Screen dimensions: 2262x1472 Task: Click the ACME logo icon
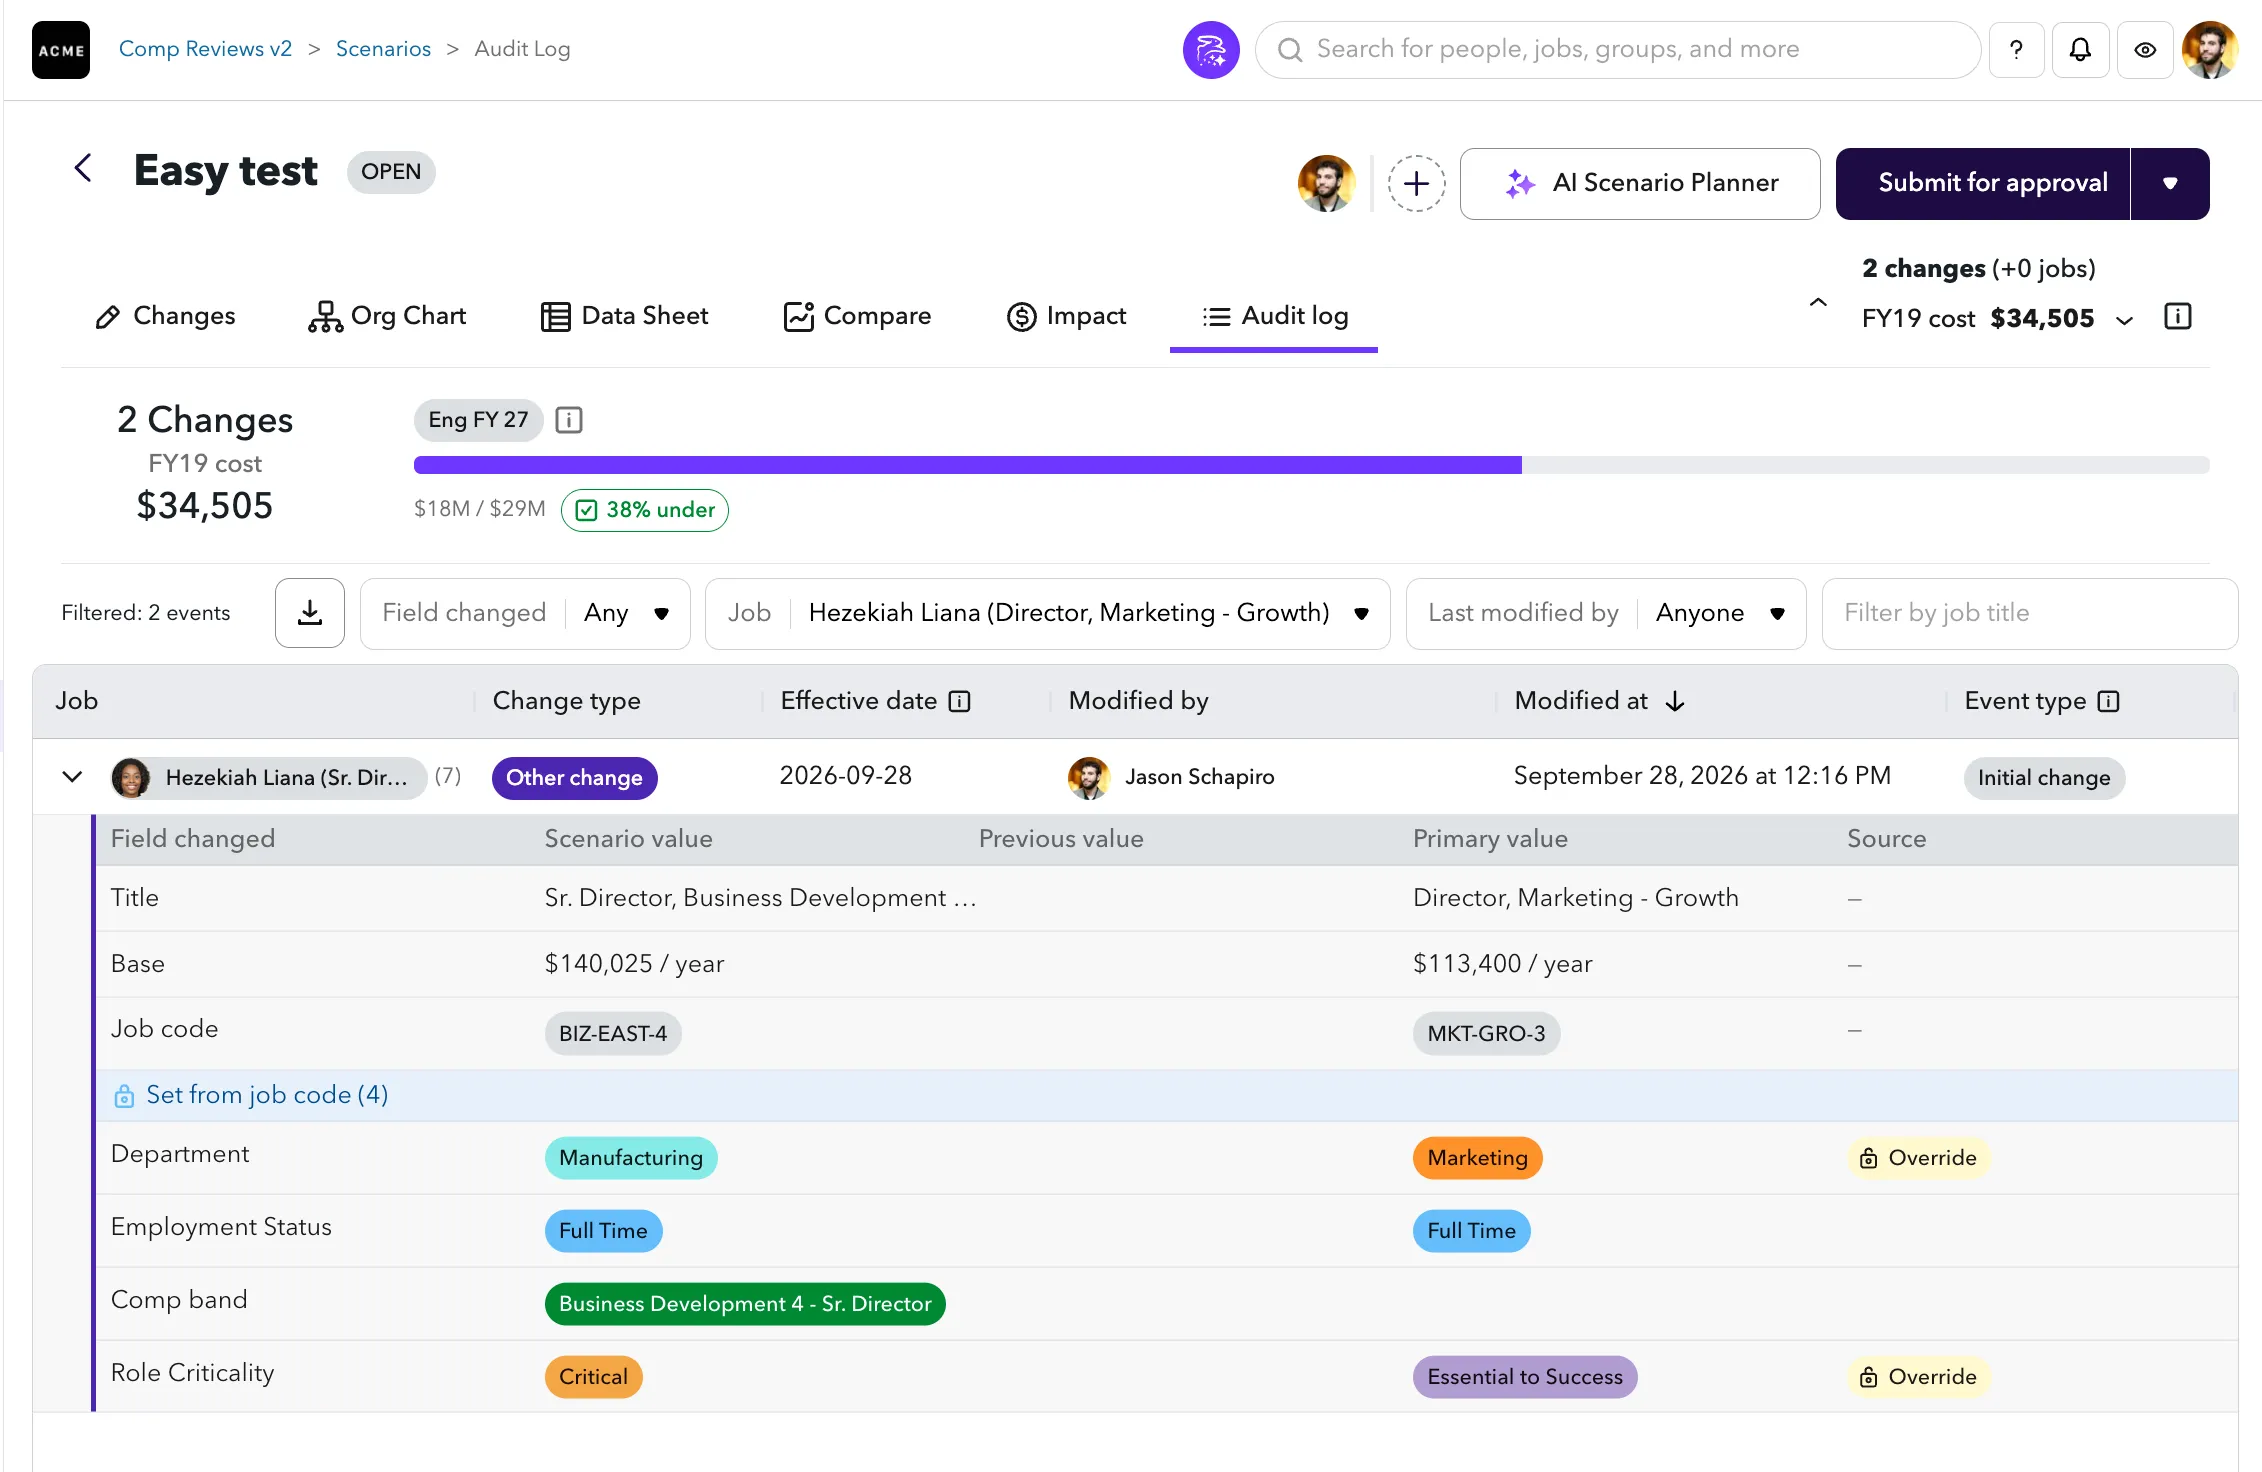tap(61, 50)
